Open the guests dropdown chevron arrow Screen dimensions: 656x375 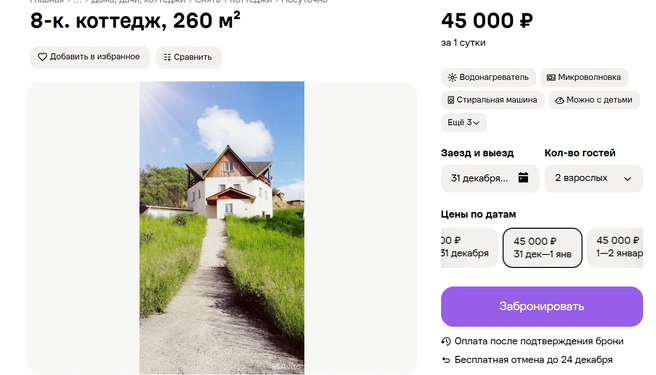click(x=627, y=179)
